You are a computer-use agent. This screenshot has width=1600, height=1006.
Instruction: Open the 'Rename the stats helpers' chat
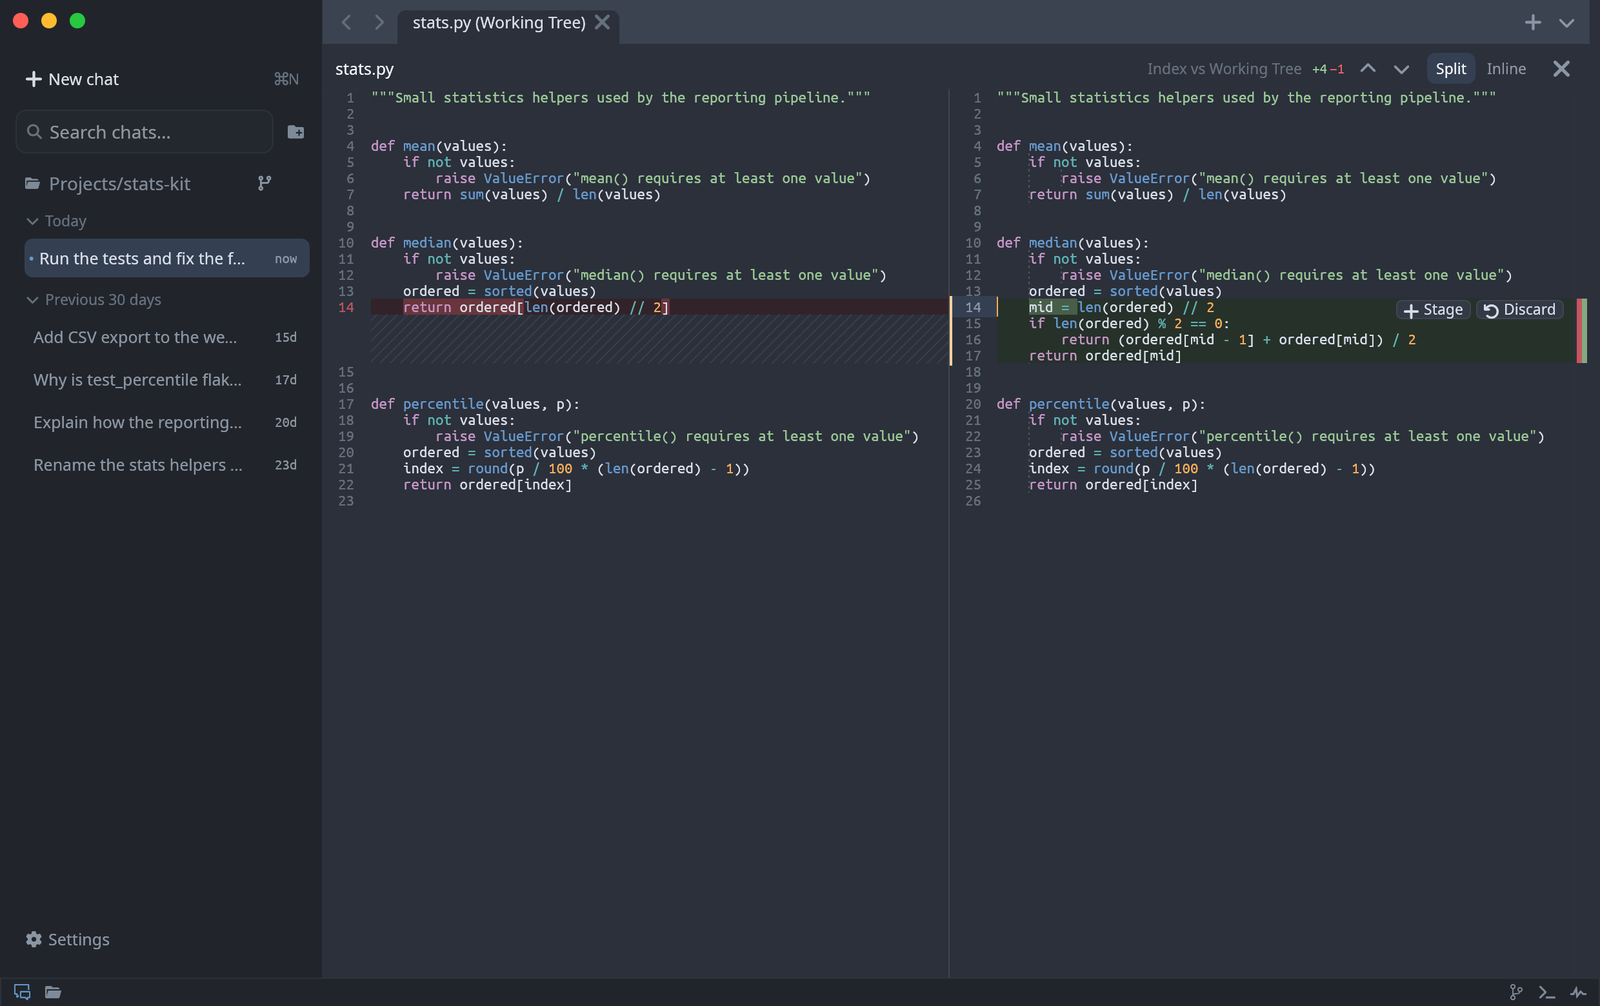pos(167,465)
